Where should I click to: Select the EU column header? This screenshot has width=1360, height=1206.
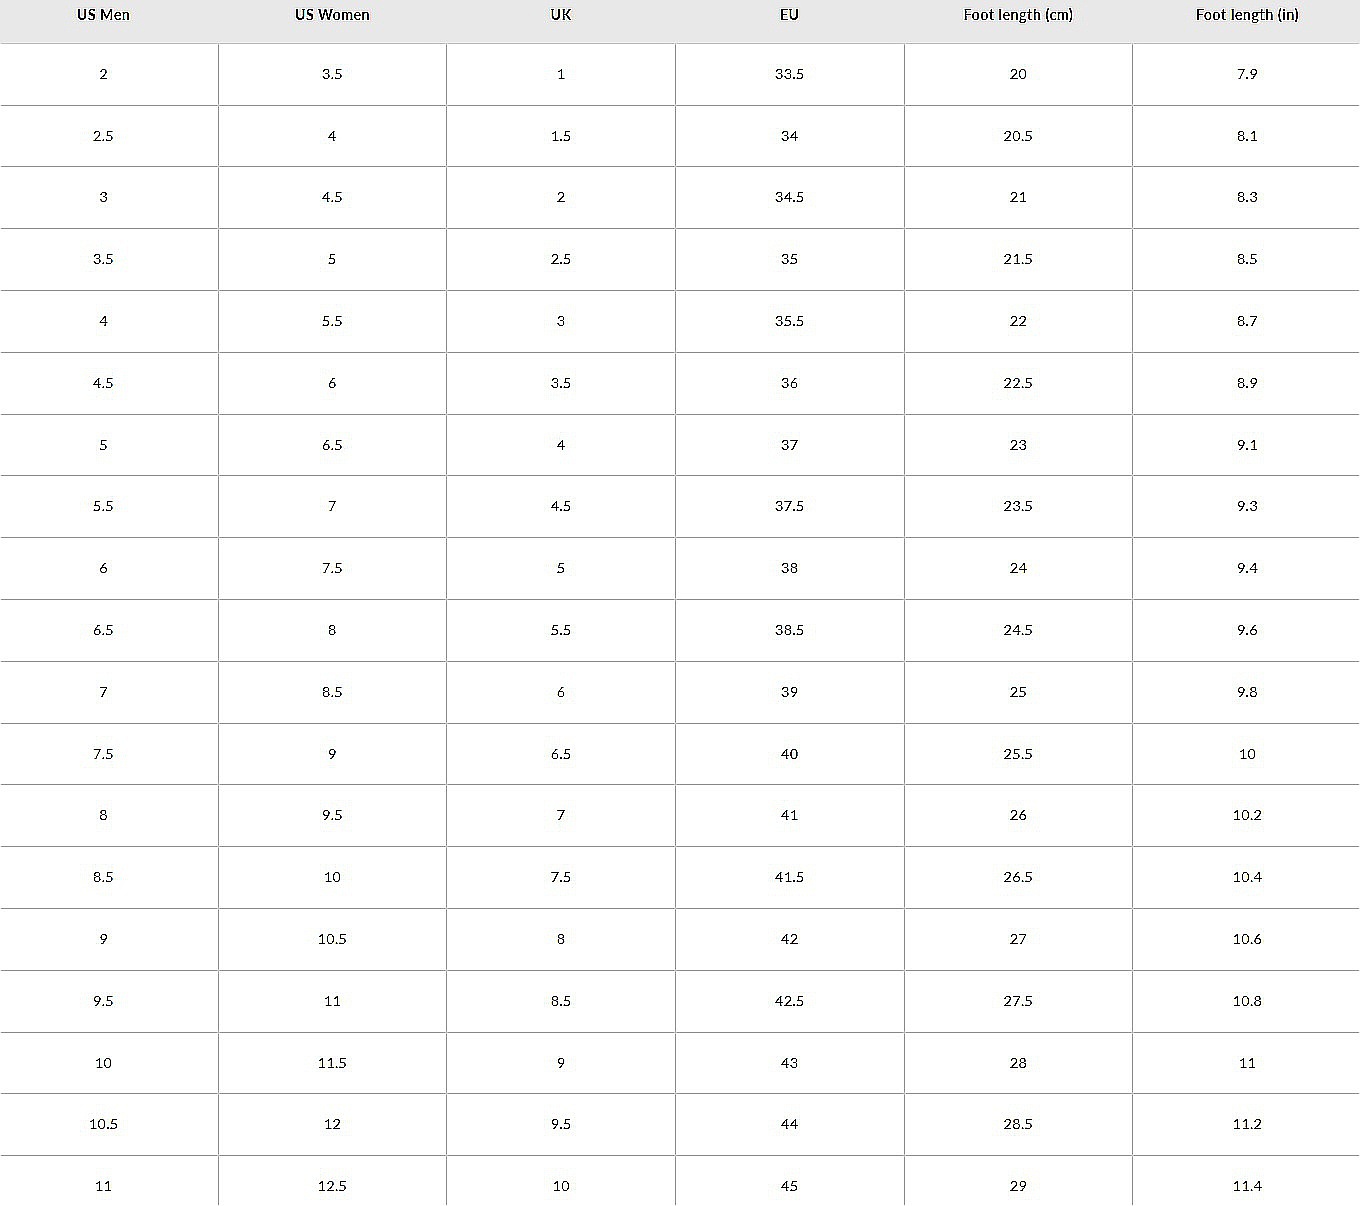point(789,15)
